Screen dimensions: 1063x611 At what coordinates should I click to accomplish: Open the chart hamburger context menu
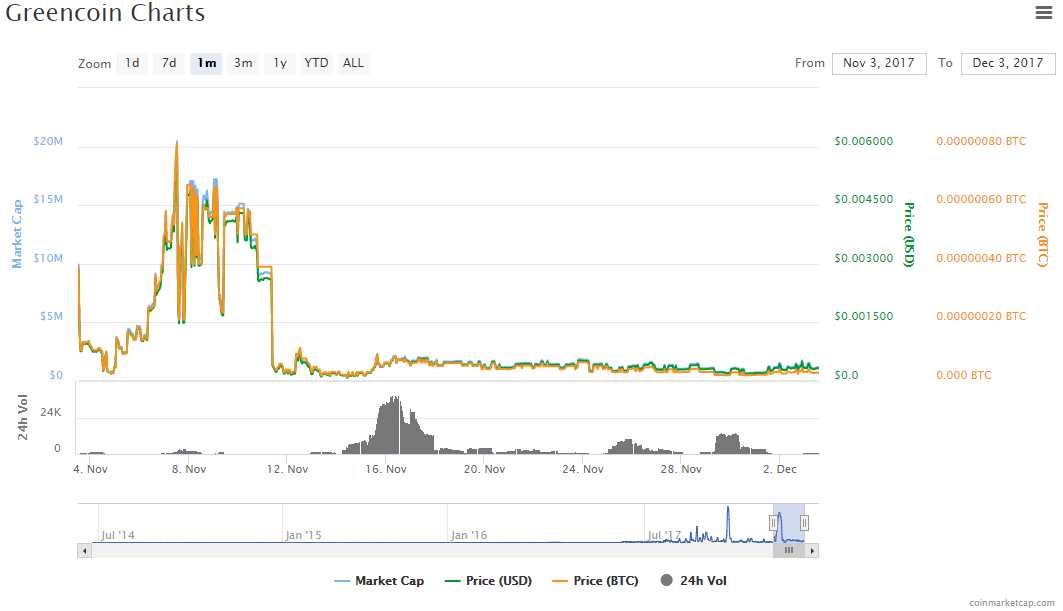pos(1043,13)
